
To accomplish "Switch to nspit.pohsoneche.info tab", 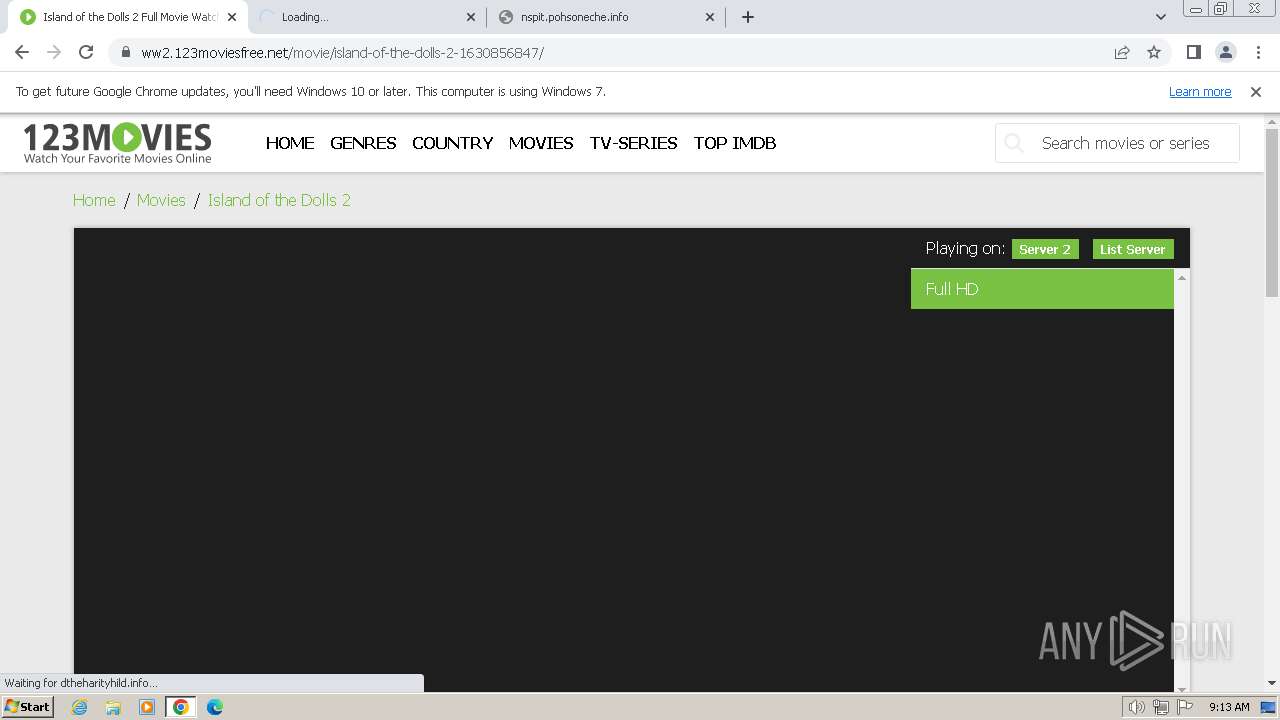I will coord(606,17).
